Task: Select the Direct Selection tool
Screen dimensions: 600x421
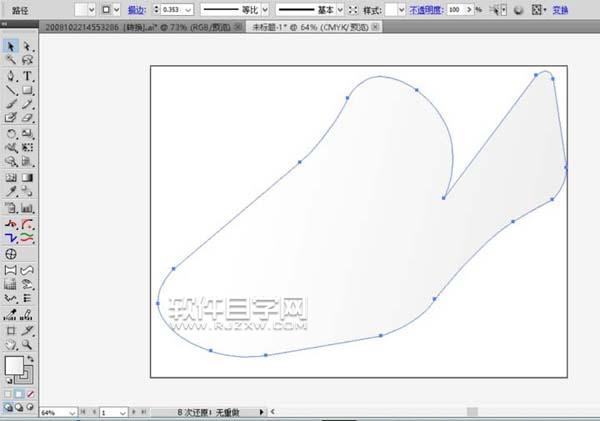Action: 27,46
